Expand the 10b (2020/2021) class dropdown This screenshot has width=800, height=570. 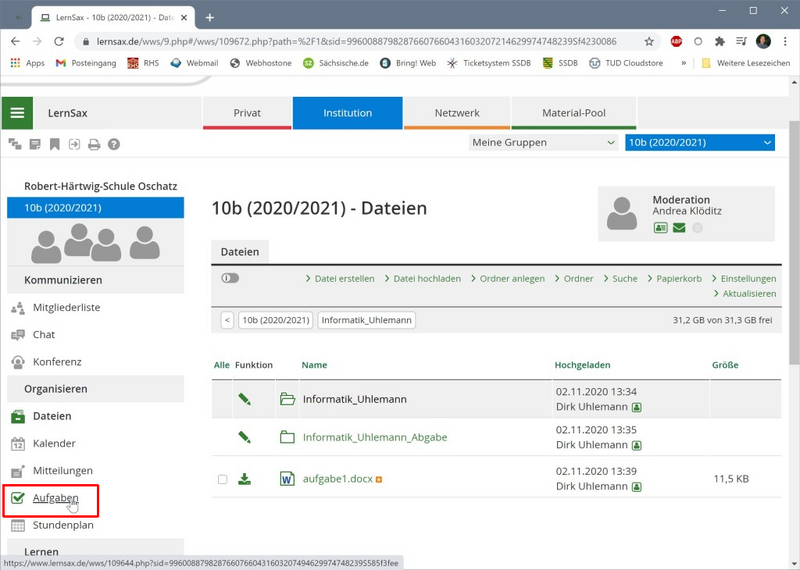[699, 143]
